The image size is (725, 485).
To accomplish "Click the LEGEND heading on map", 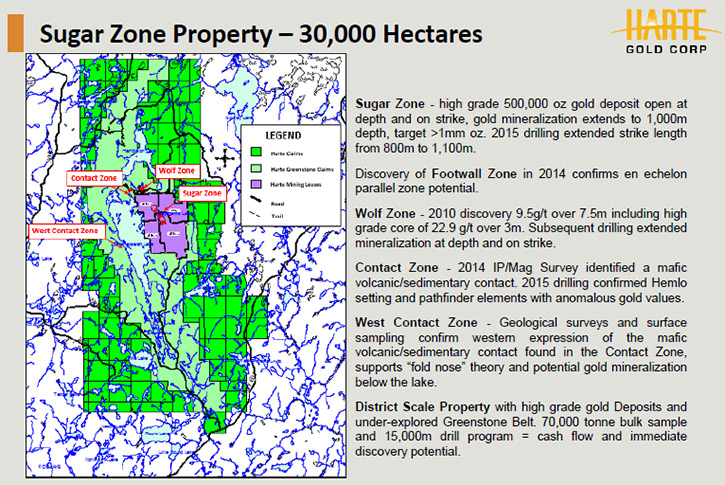I will pos(283,135).
